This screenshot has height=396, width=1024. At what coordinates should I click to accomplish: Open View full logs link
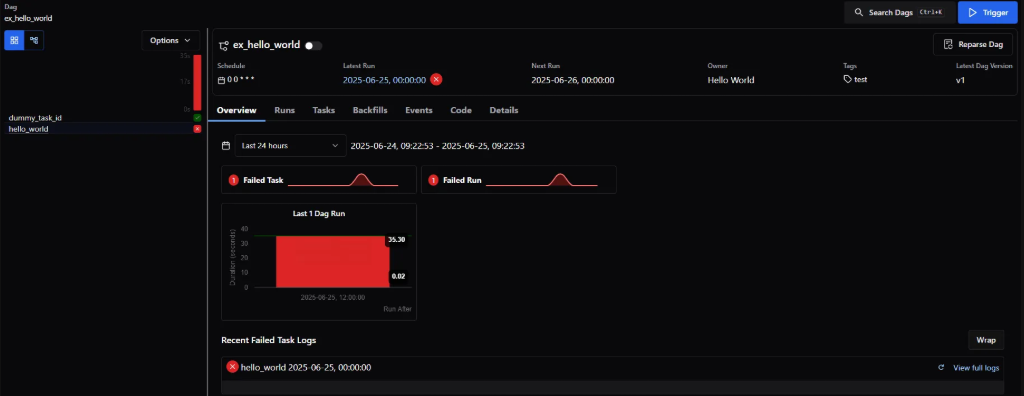click(x=976, y=368)
